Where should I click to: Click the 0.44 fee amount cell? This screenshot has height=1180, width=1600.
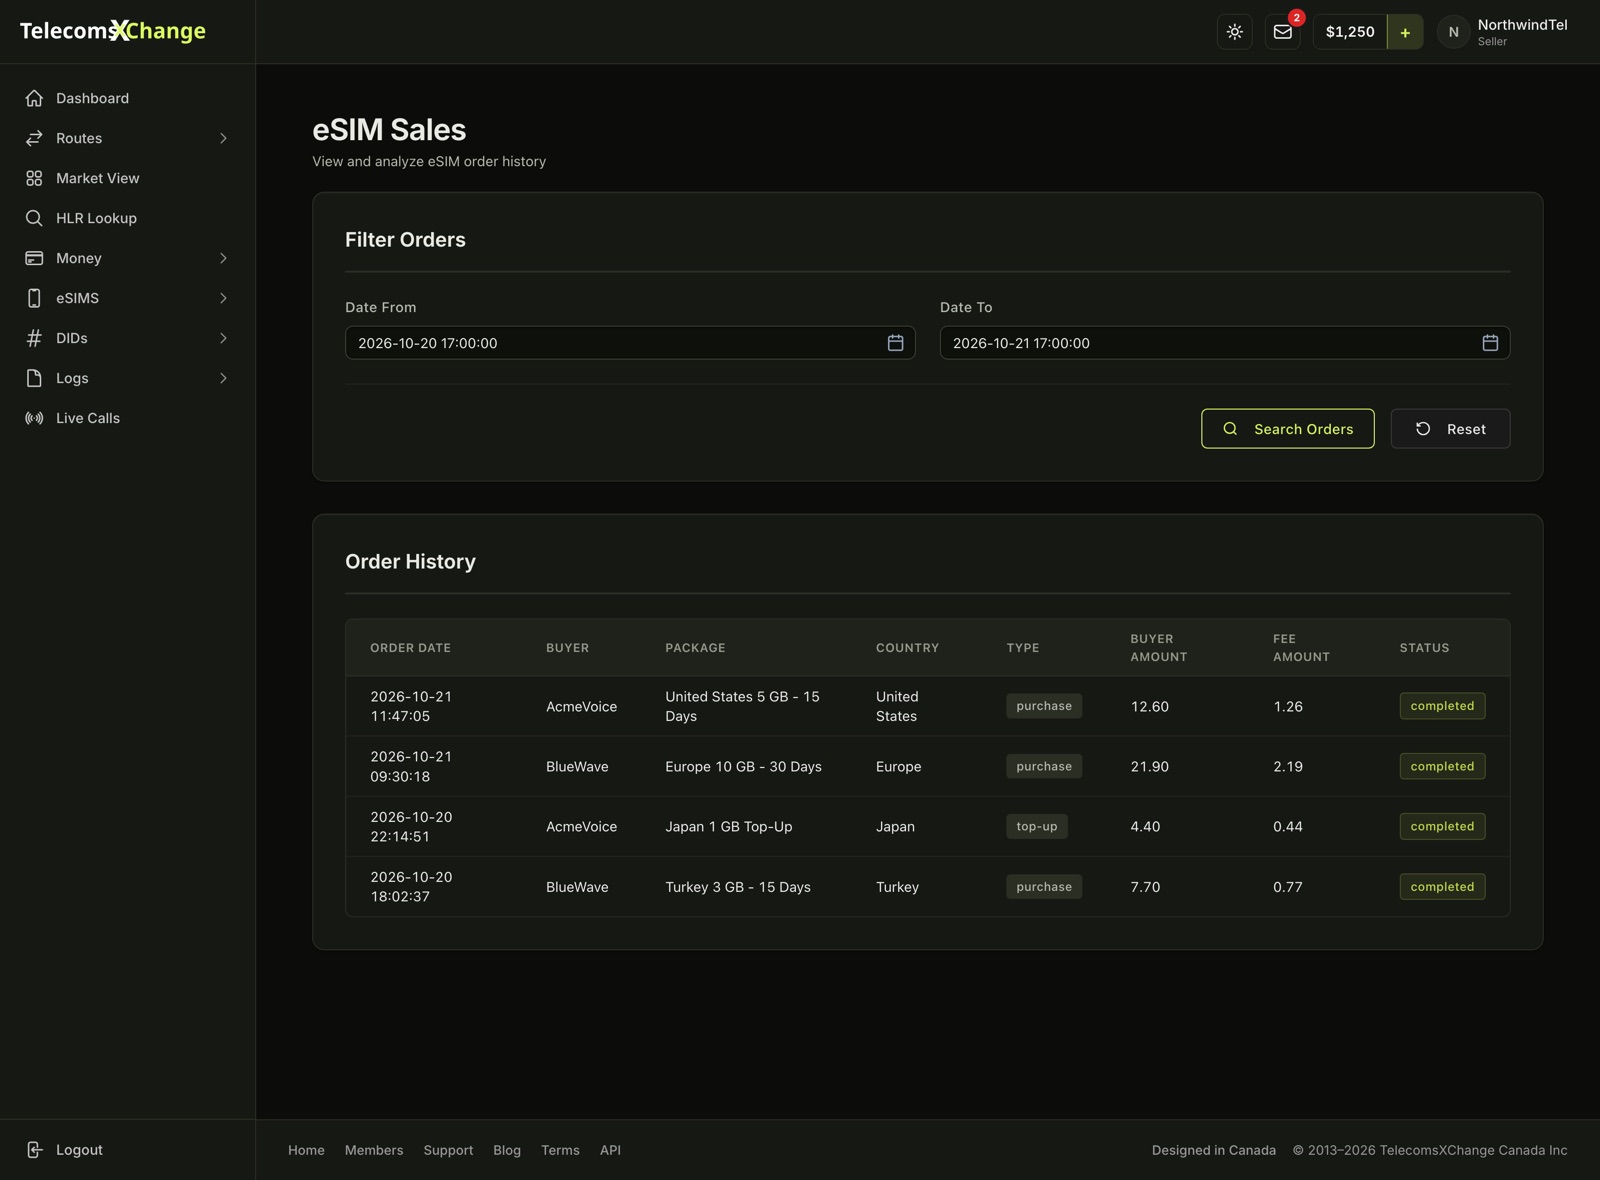(x=1288, y=827)
